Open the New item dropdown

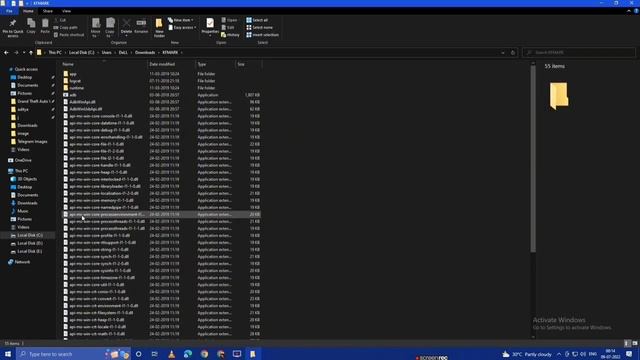[181, 20]
